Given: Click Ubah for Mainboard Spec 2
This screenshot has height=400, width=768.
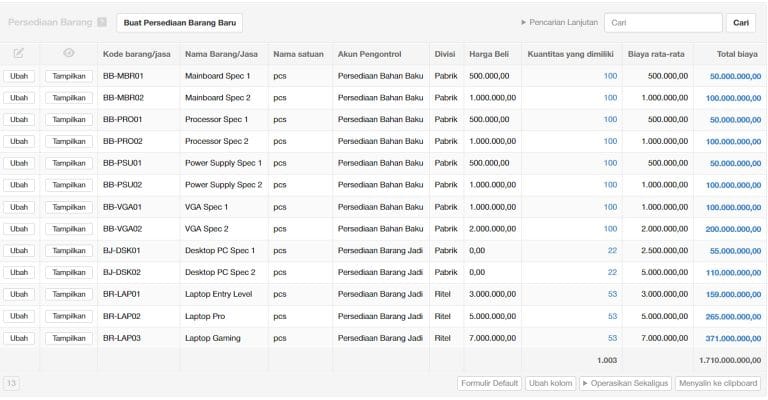Looking at the screenshot, I should (19, 97).
